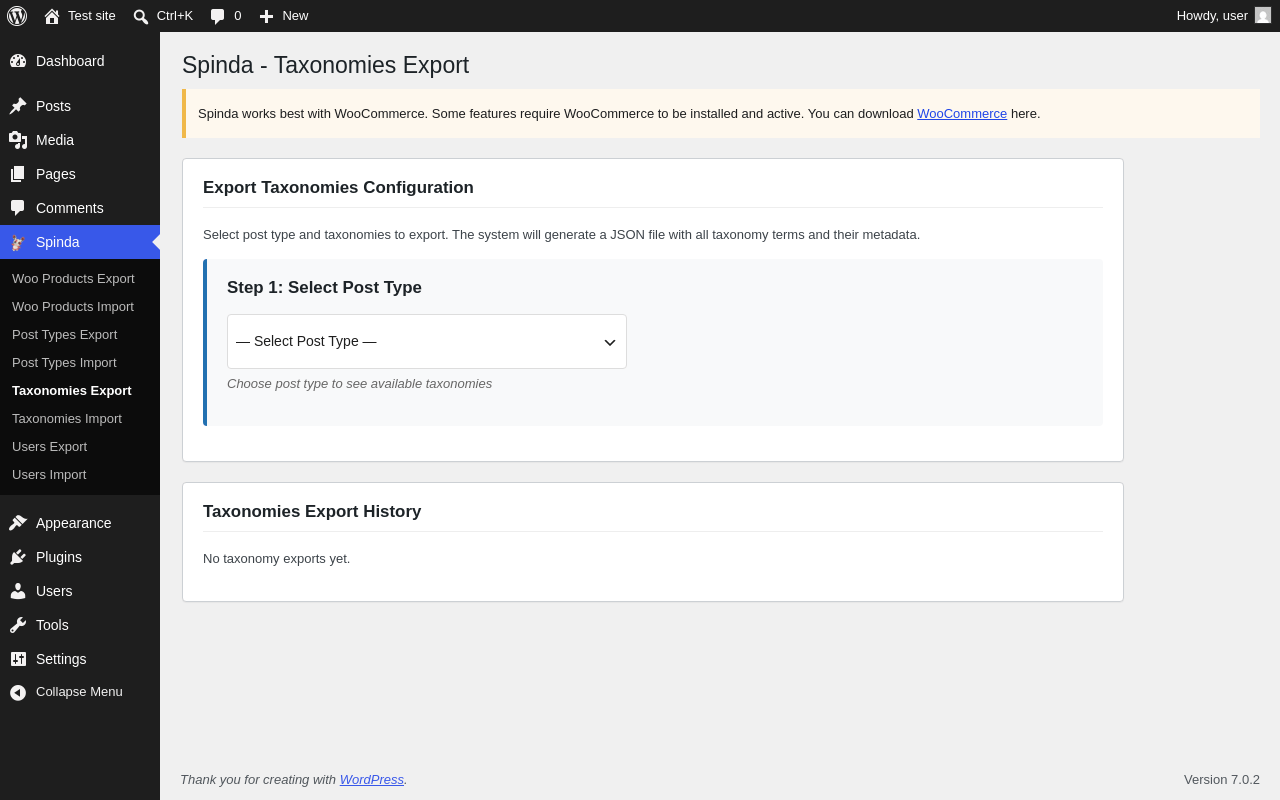Click Ctrl+K search shortcut label
The height and width of the screenshot is (800, 1280).
175,15
